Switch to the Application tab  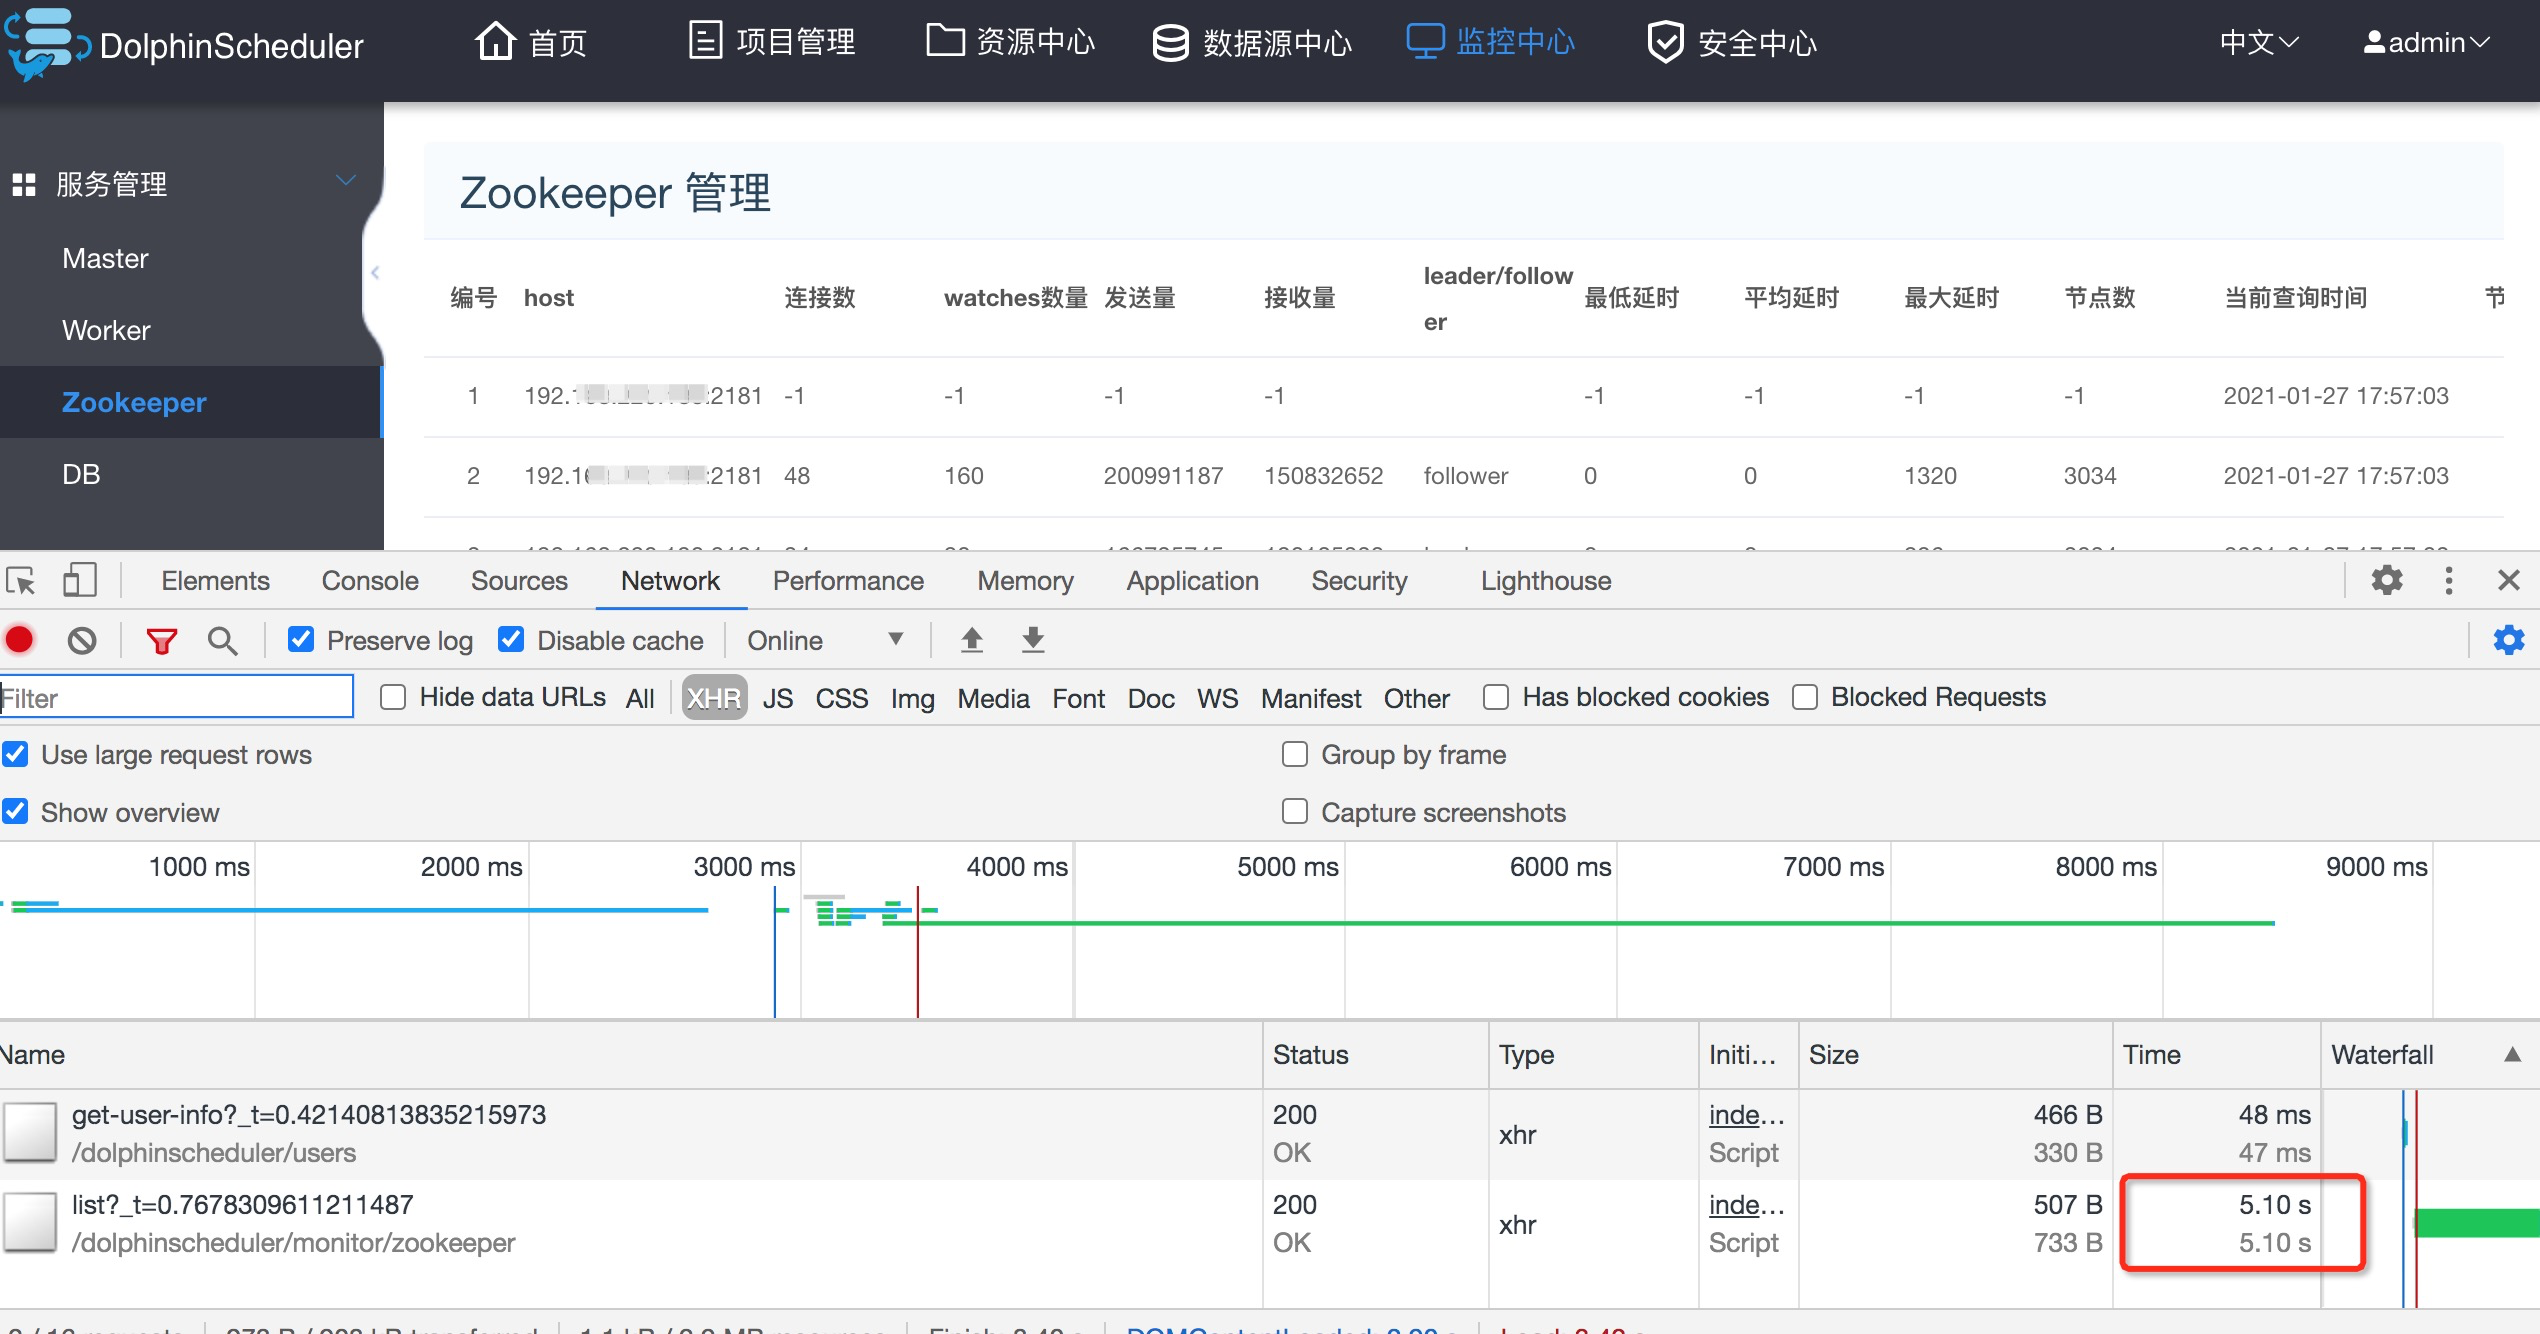tap(1192, 581)
